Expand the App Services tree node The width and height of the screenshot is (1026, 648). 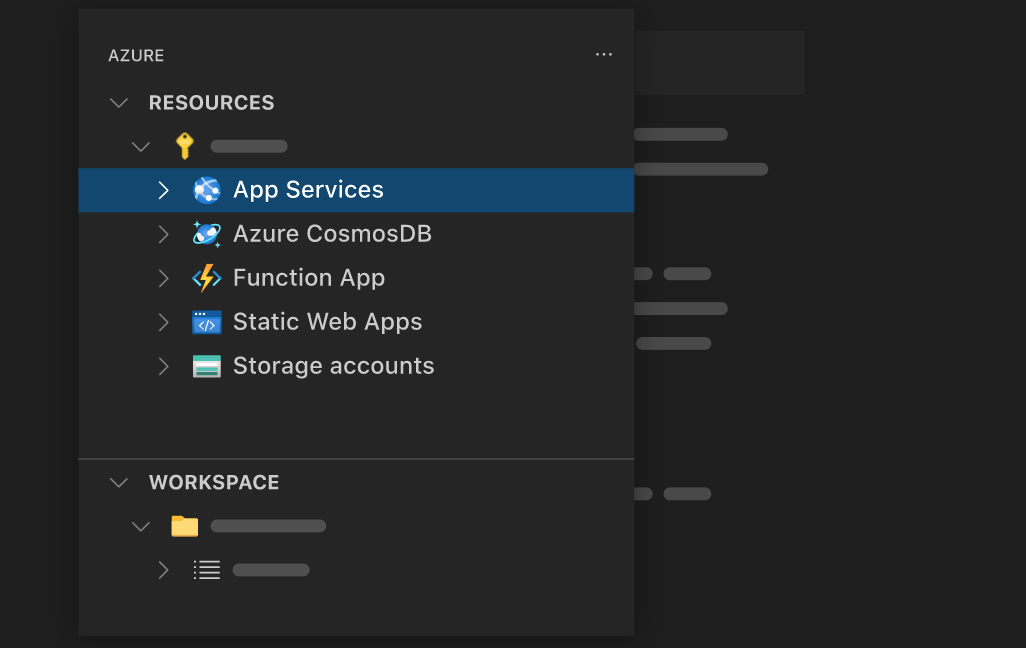point(163,190)
